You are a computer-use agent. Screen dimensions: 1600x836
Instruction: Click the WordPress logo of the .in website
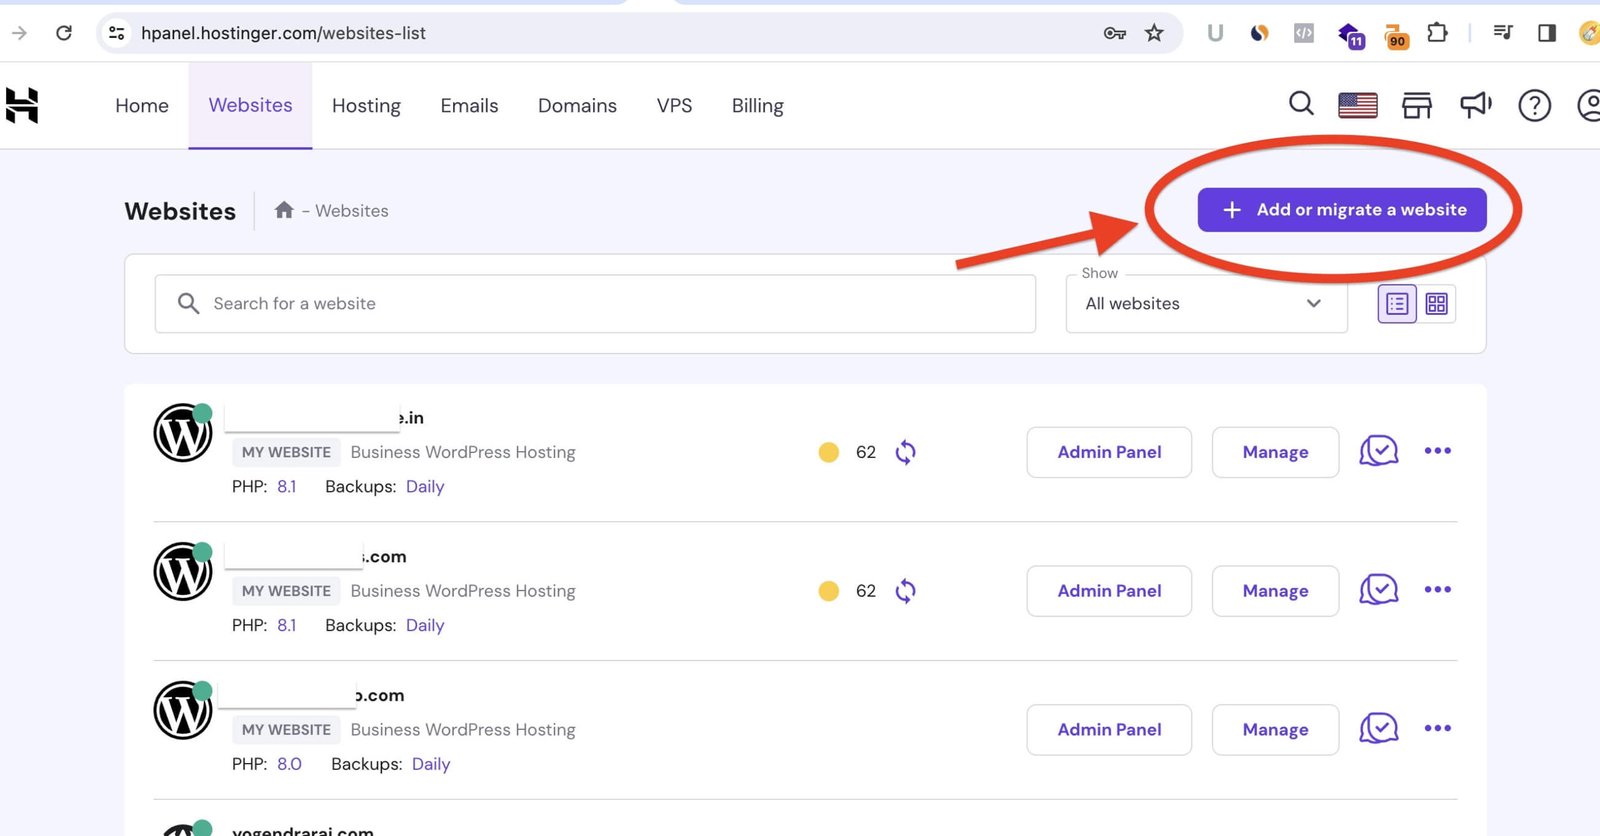(182, 433)
